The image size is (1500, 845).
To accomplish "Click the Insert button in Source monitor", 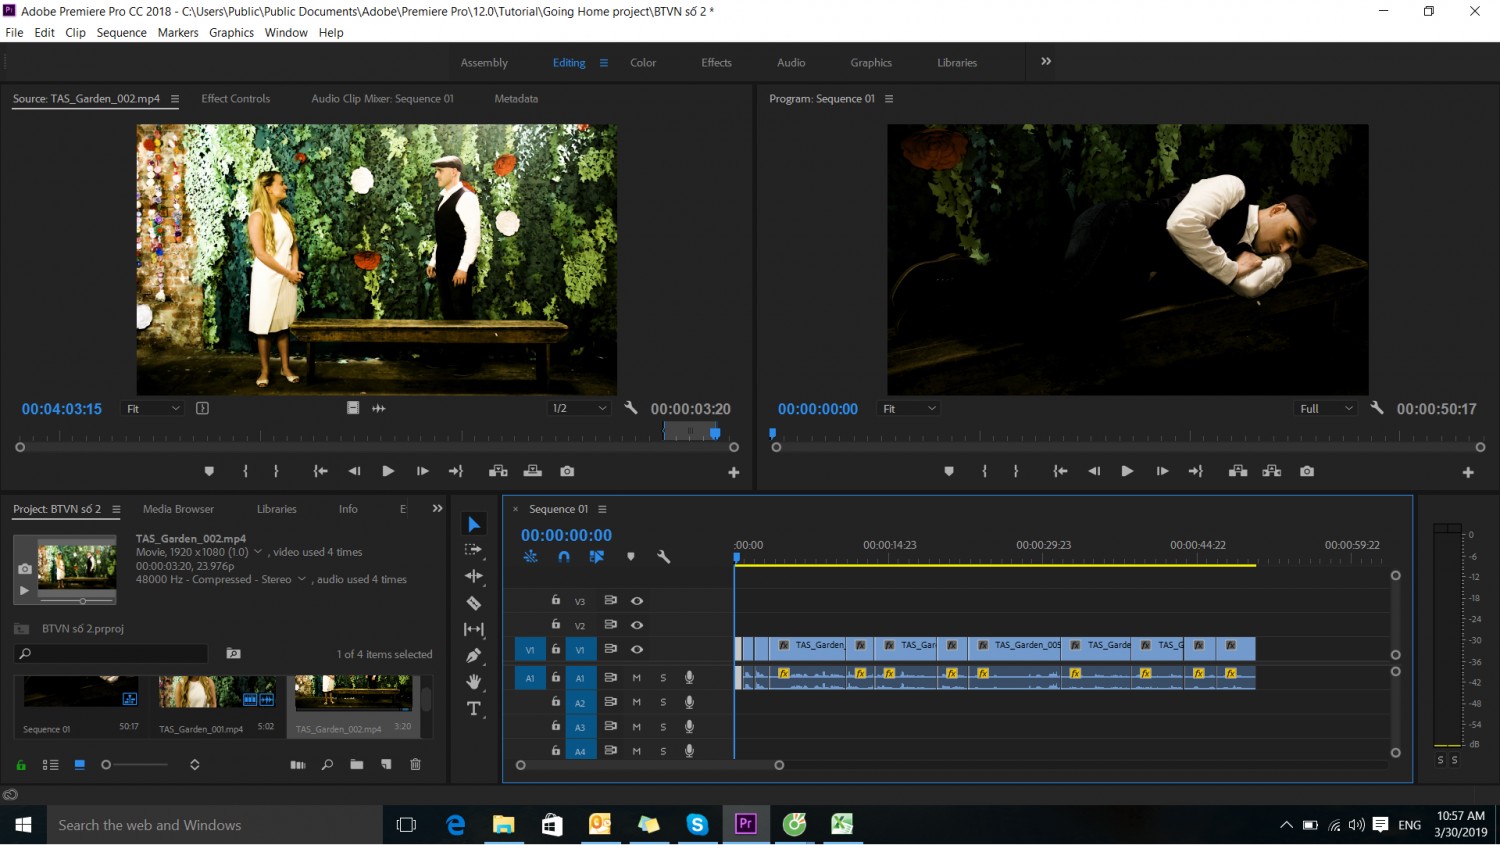I will [x=498, y=471].
